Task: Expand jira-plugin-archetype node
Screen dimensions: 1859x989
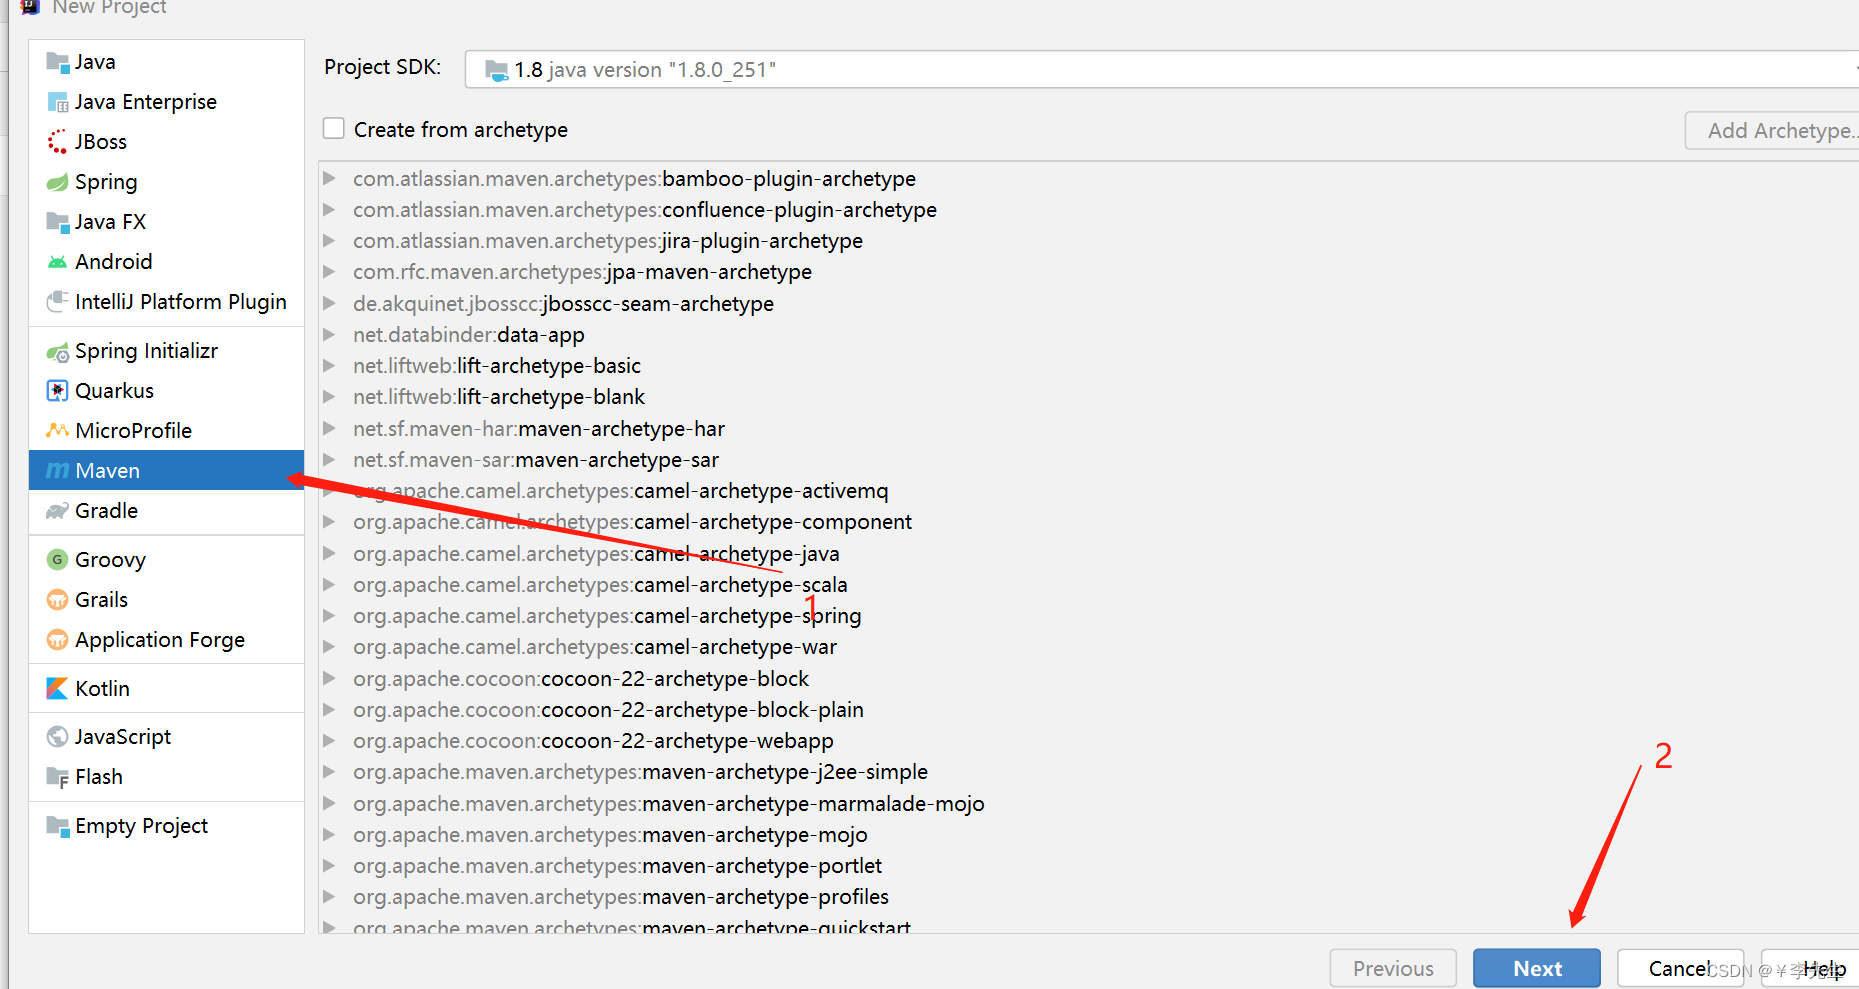Action: (329, 241)
